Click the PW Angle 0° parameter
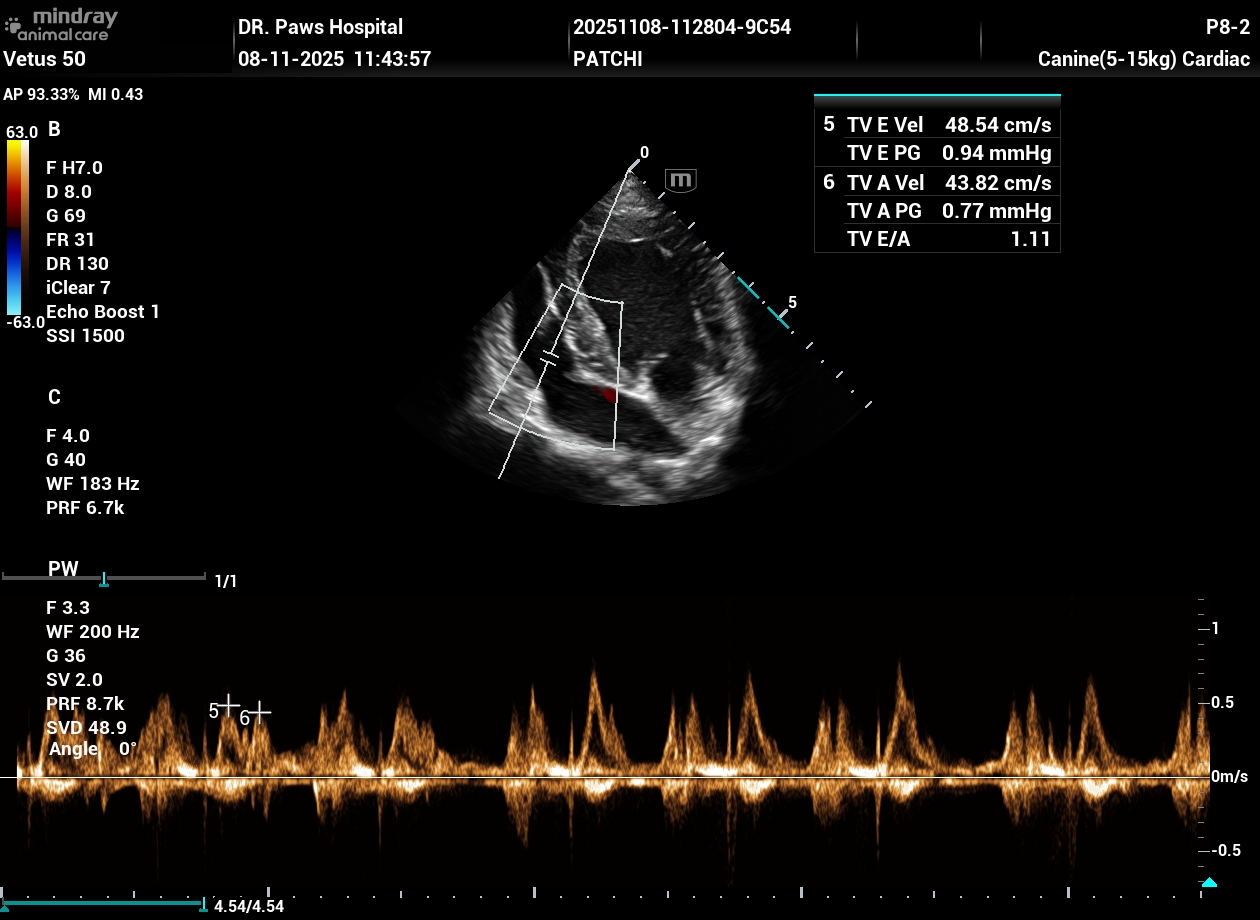1260x920 pixels. (x=92, y=749)
